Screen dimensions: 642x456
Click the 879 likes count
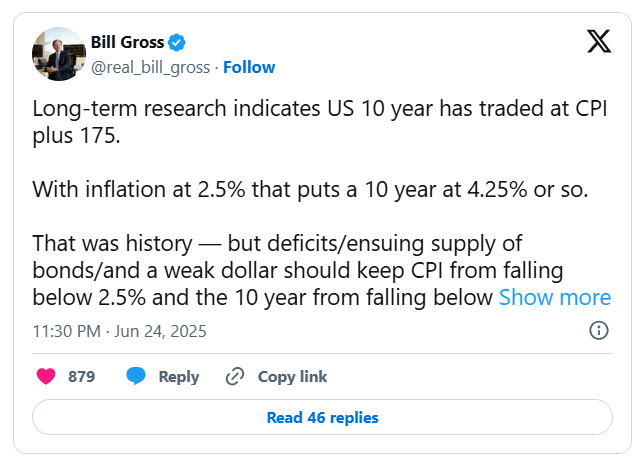(81, 377)
